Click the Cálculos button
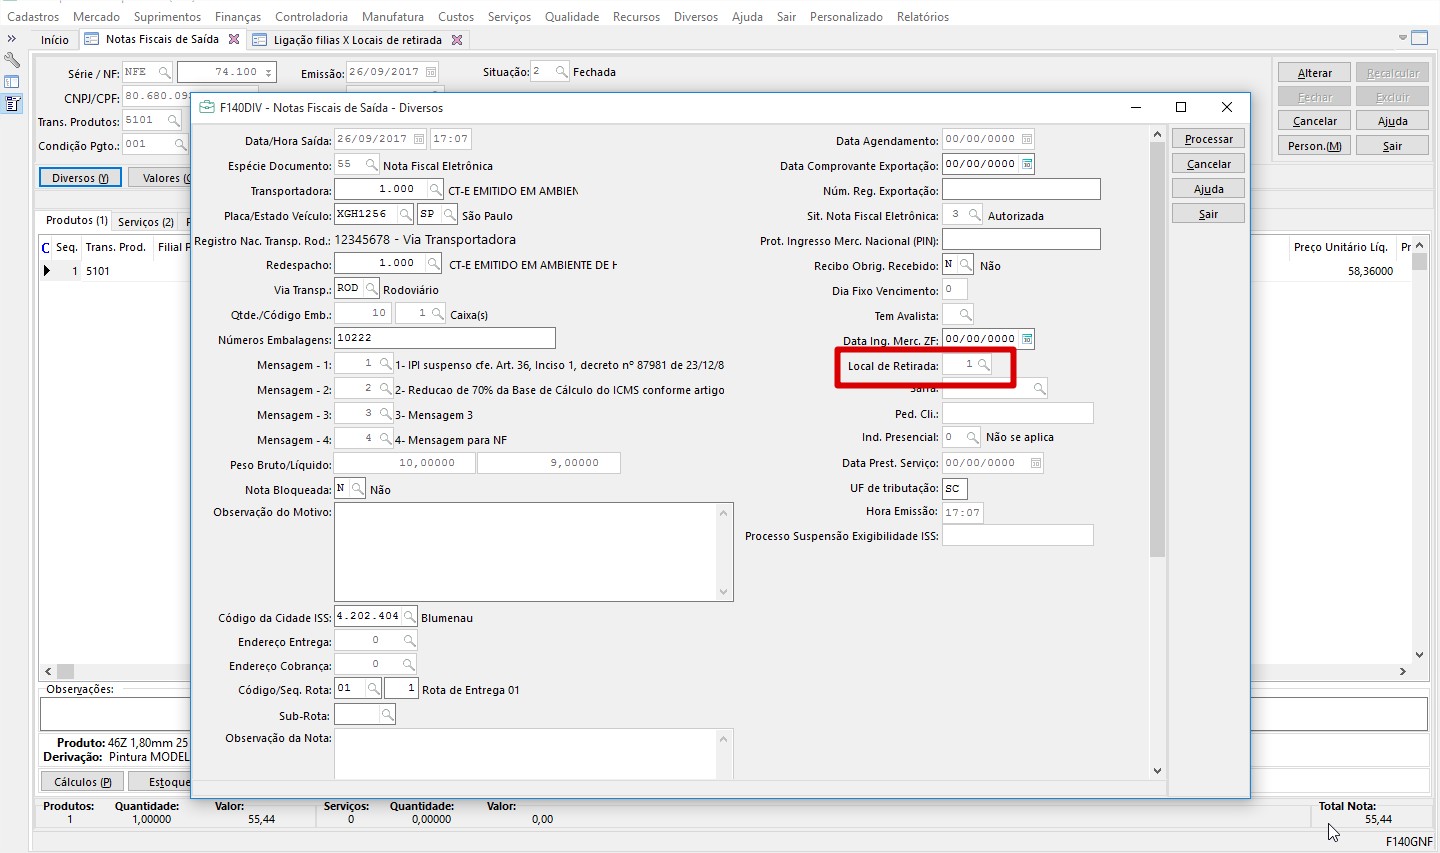 pos(82,782)
